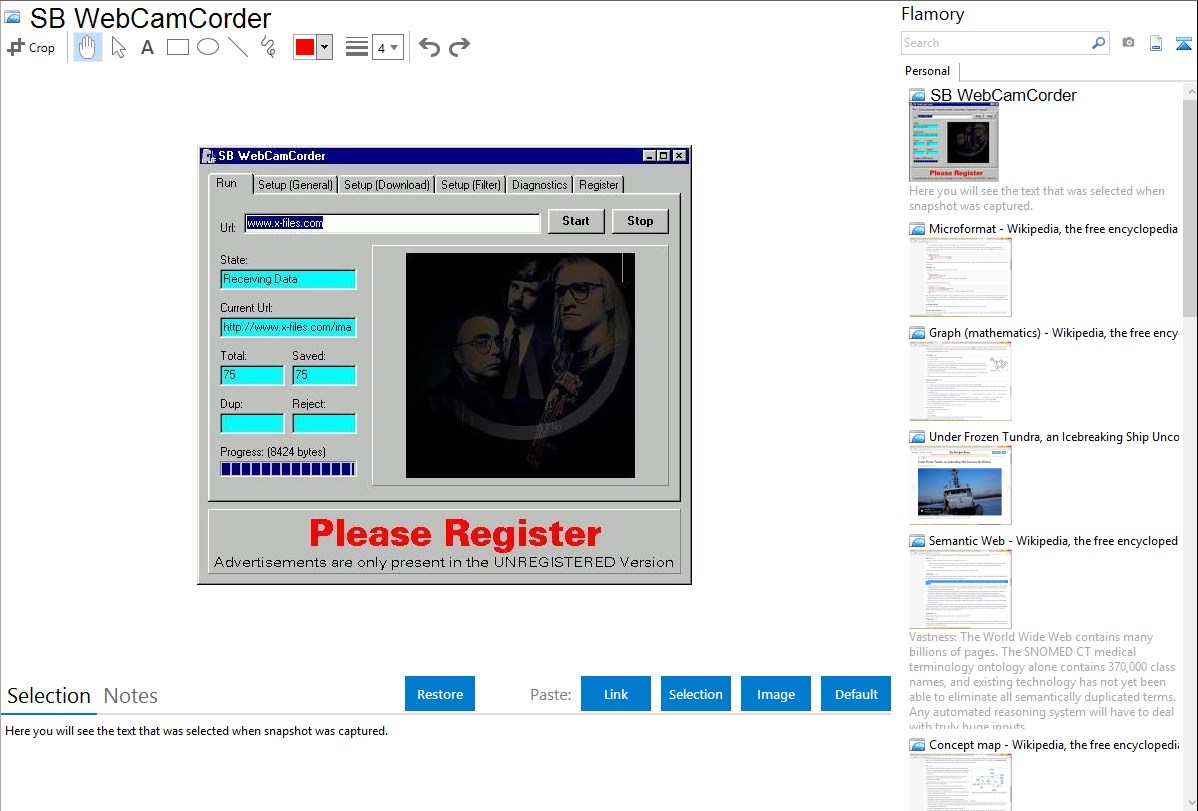Click the line thickness icon
Image resolution: width=1198 pixels, height=811 pixels.
[357, 47]
